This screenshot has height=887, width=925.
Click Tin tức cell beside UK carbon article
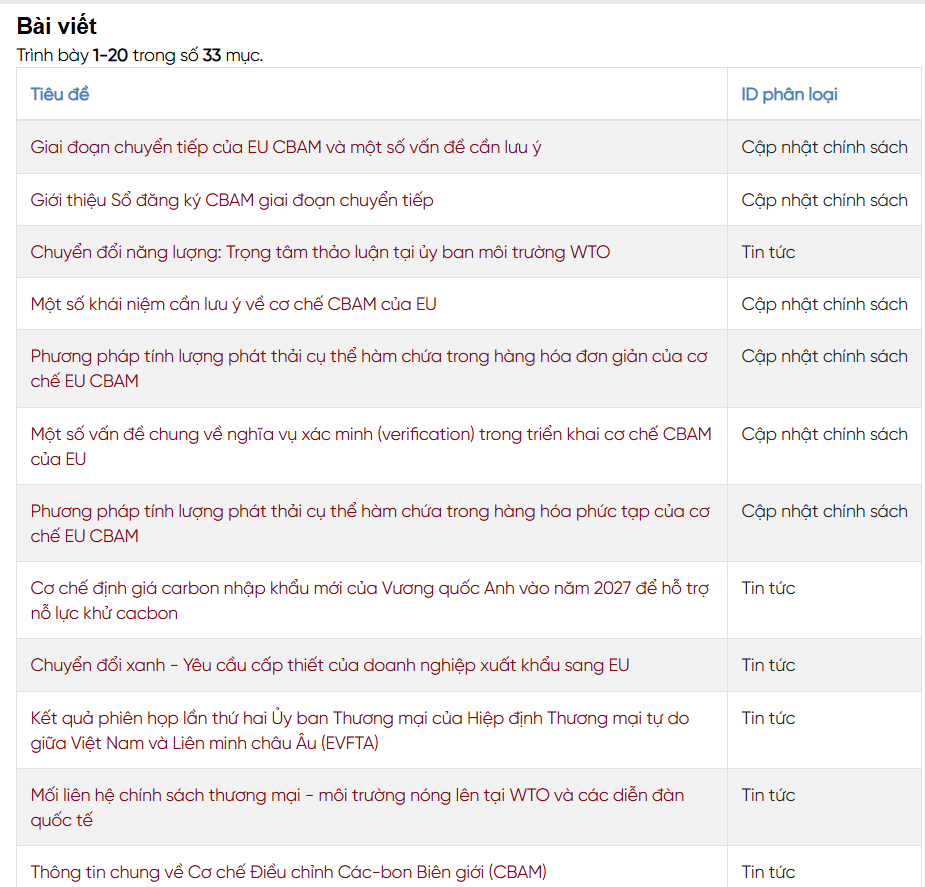(x=768, y=588)
